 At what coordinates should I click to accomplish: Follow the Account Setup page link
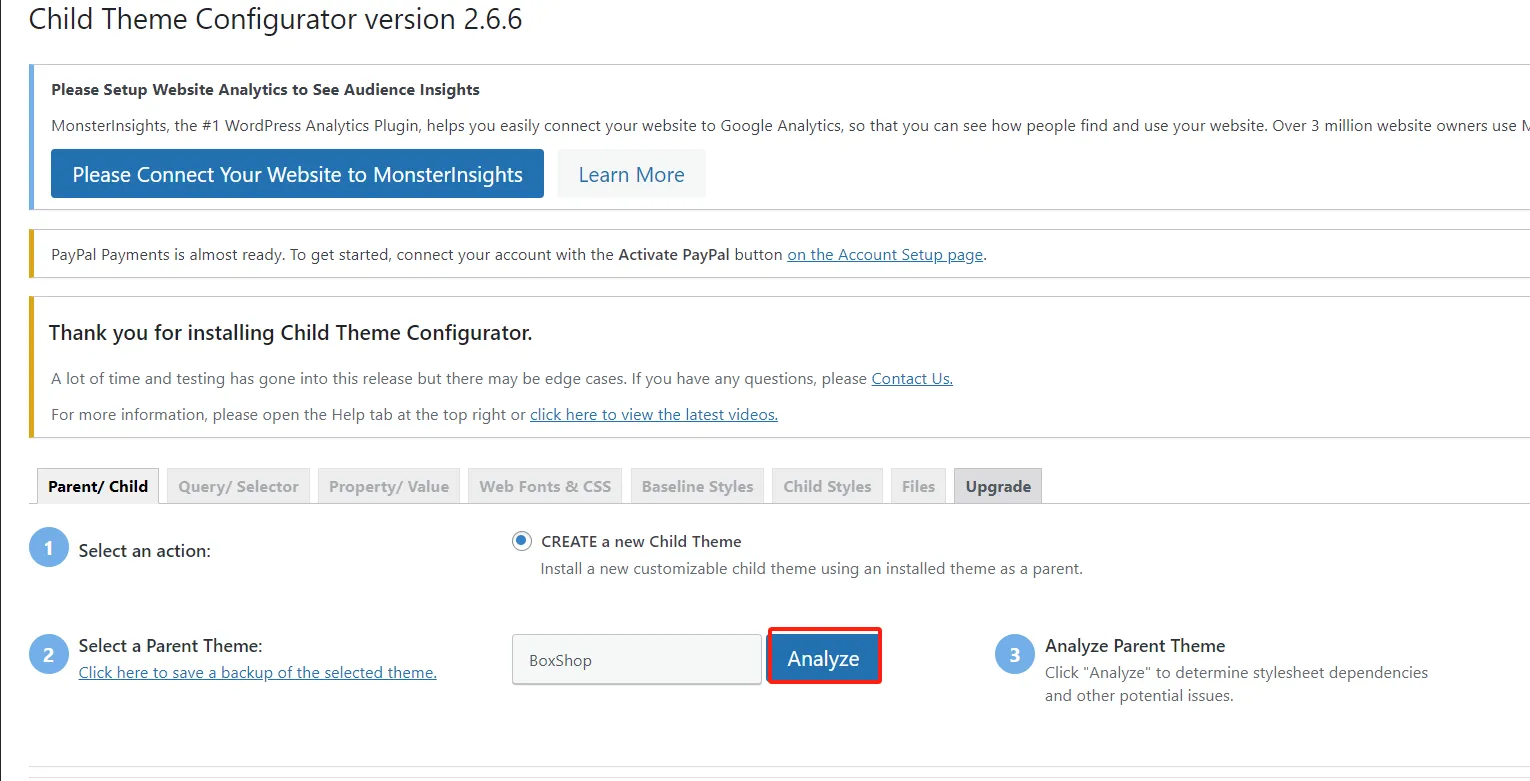(x=885, y=254)
